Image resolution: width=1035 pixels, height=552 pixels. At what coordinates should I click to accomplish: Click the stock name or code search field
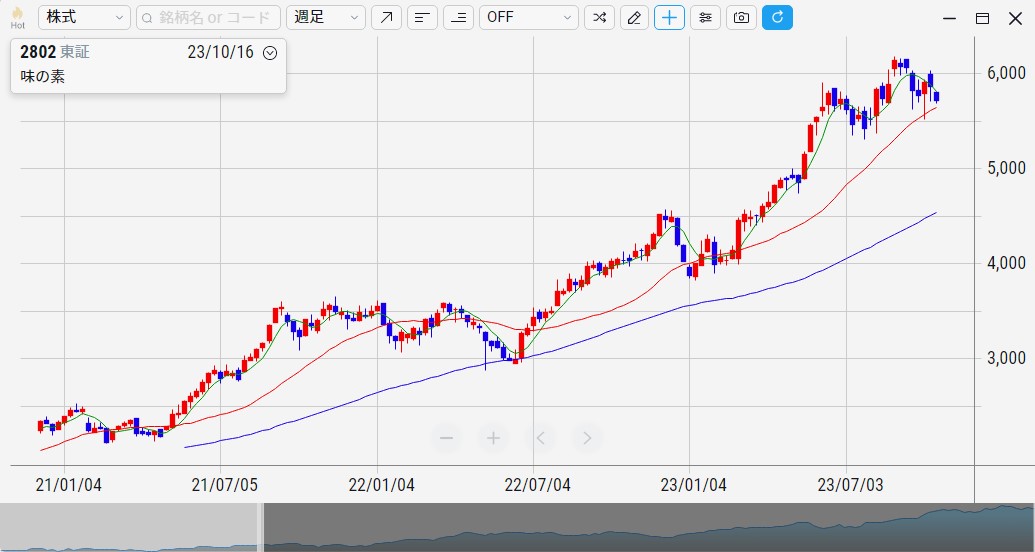coord(208,18)
